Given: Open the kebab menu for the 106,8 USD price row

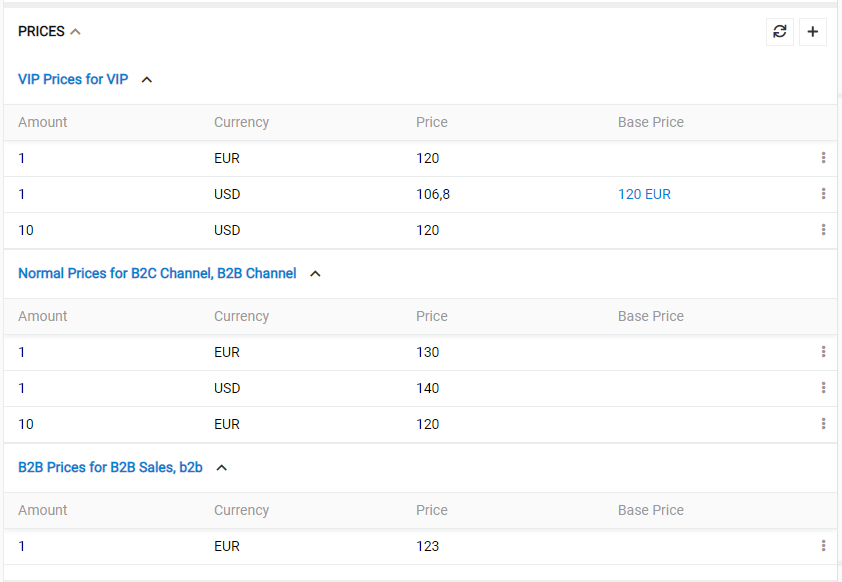Looking at the screenshot, I should 823,194.
